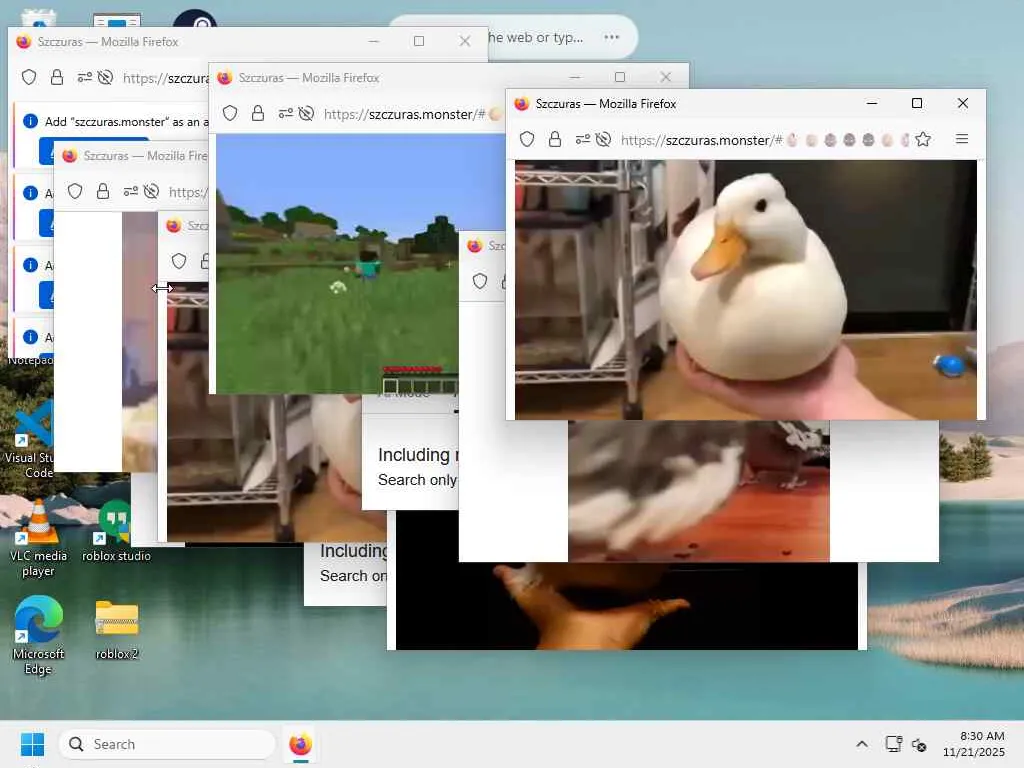Click the blurry flapping duck video below front window
1024x768 pixels.
(x=699, y=490)
